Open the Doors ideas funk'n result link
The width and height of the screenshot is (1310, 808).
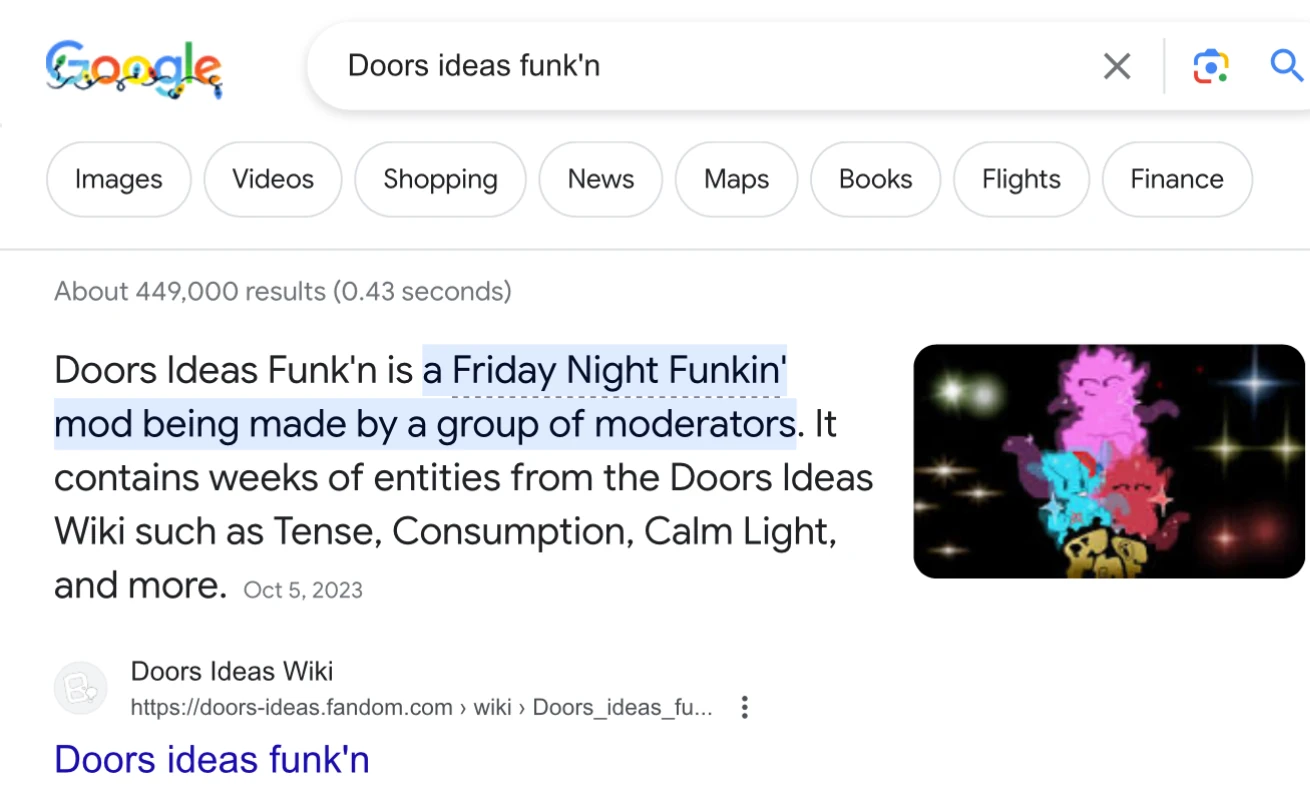211,759
